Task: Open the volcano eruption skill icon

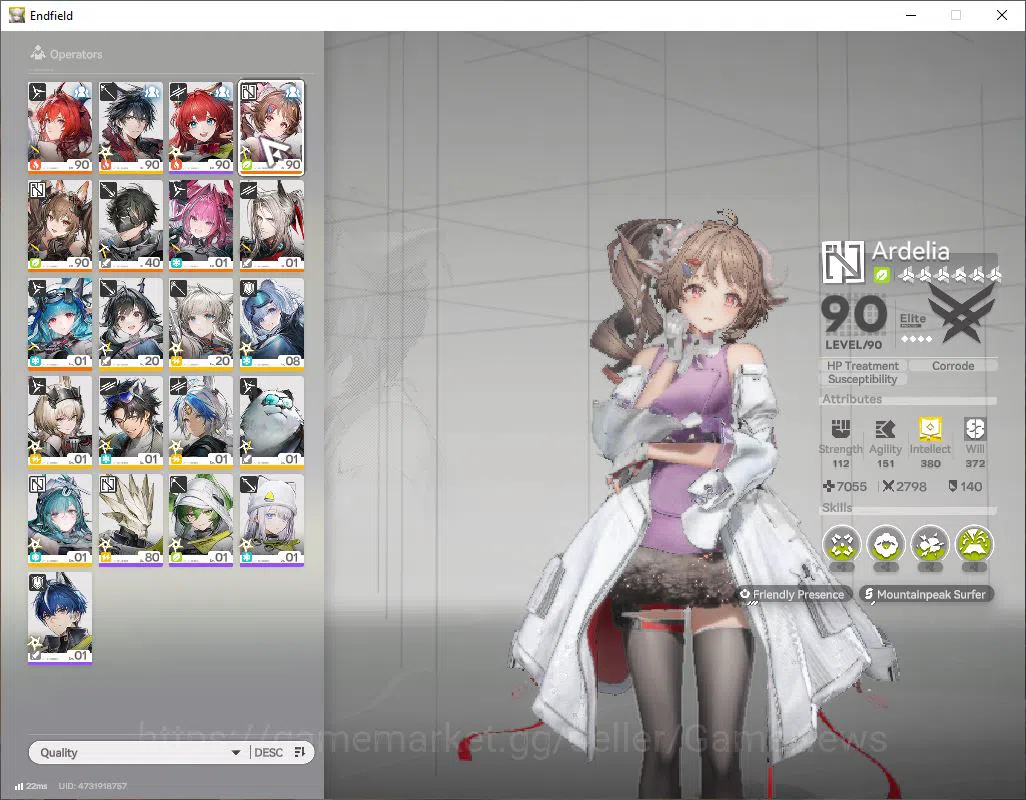Action: click(974, 544)
